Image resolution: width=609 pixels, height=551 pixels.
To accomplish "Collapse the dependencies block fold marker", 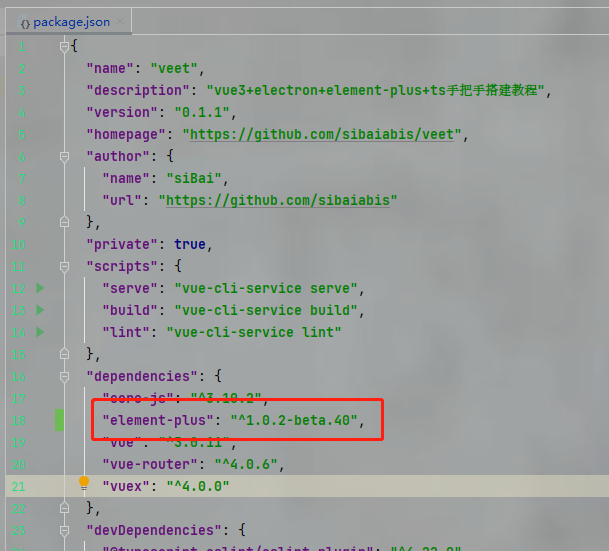I will tap(64, 377).
